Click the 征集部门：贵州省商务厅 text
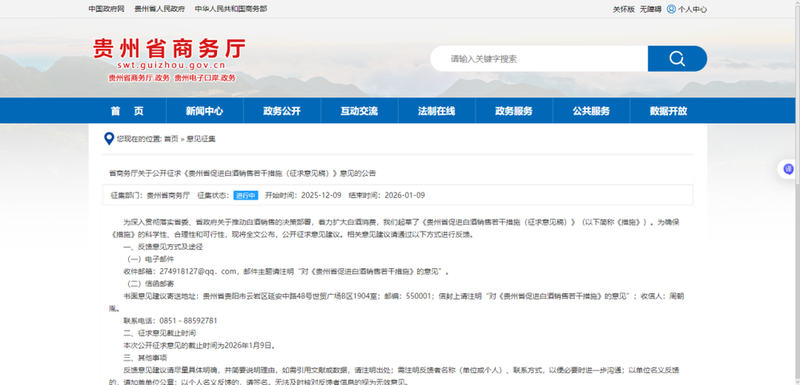Viewport: 800px width, 385px height. tap(150, 195)
